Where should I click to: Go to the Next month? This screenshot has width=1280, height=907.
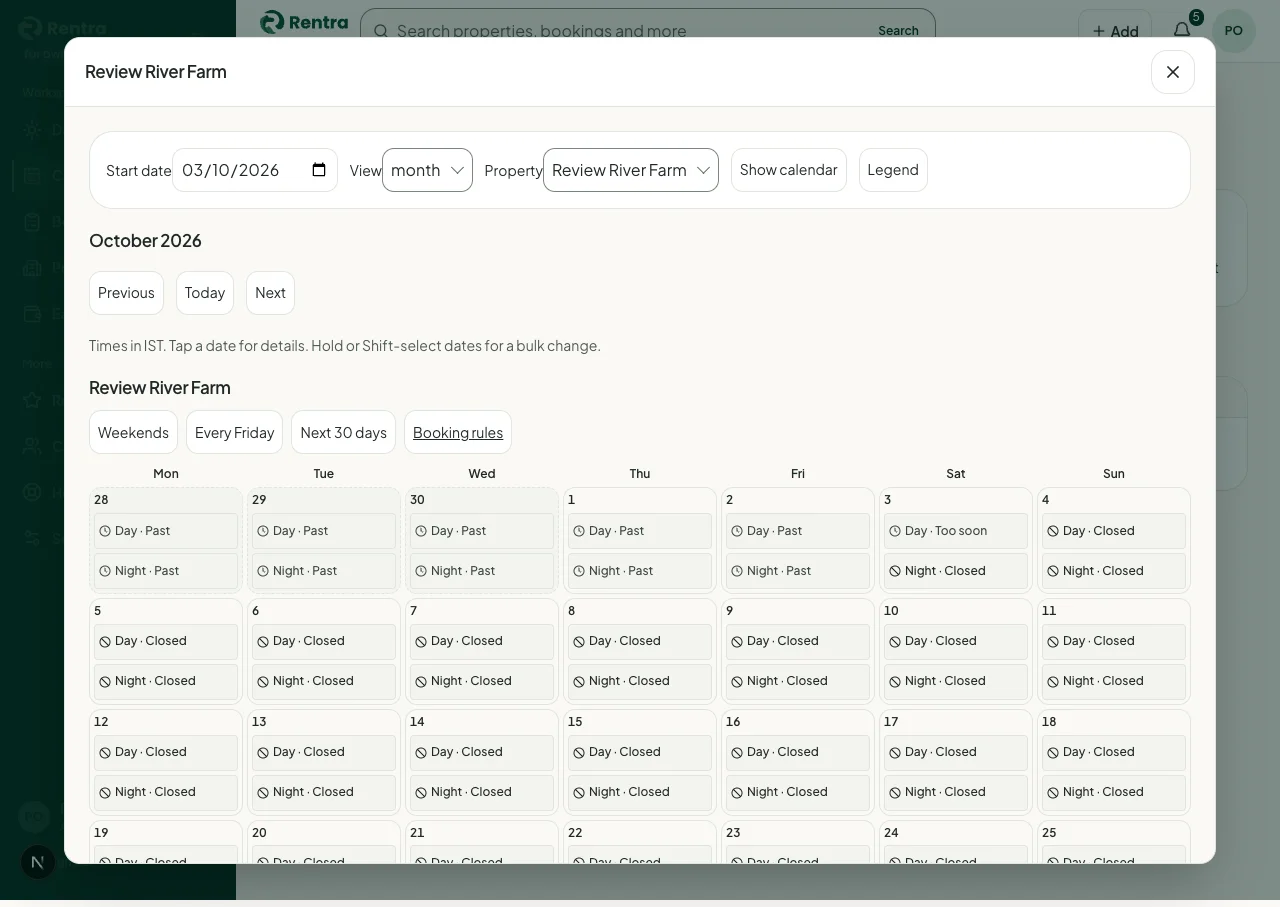point(270,293)
